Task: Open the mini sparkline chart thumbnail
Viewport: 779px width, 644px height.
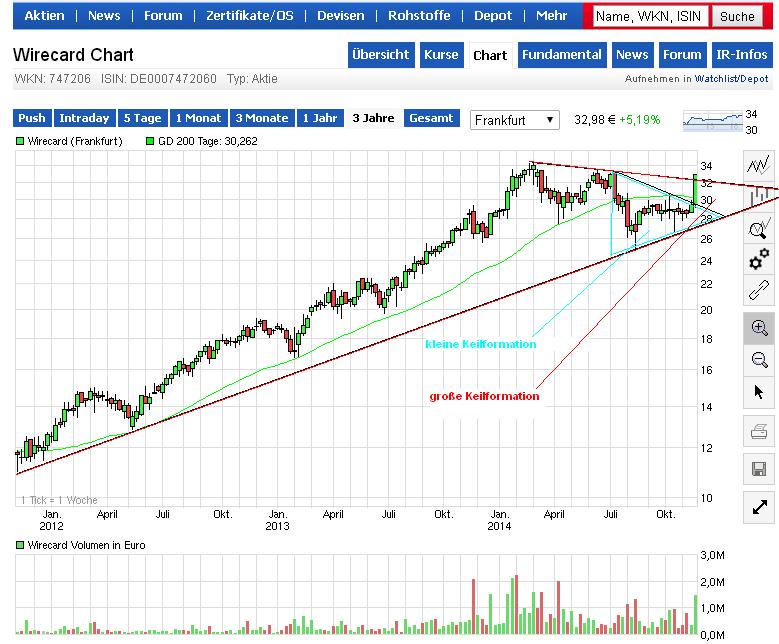Action: tap(712, 121)
